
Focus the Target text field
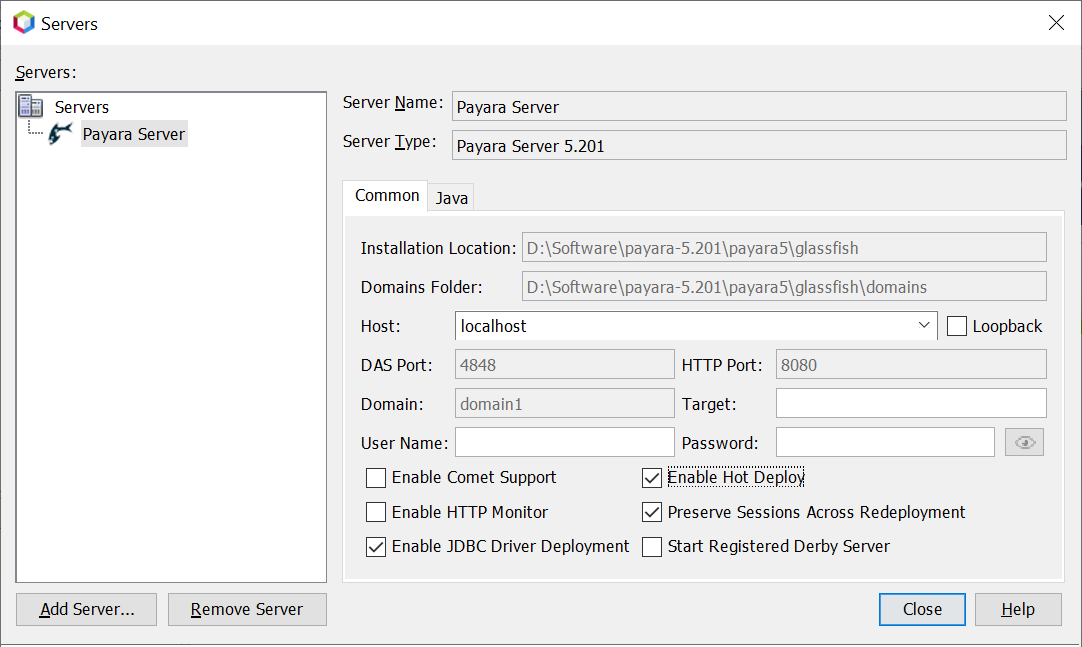pyautogui.click(x=910, y=403)
